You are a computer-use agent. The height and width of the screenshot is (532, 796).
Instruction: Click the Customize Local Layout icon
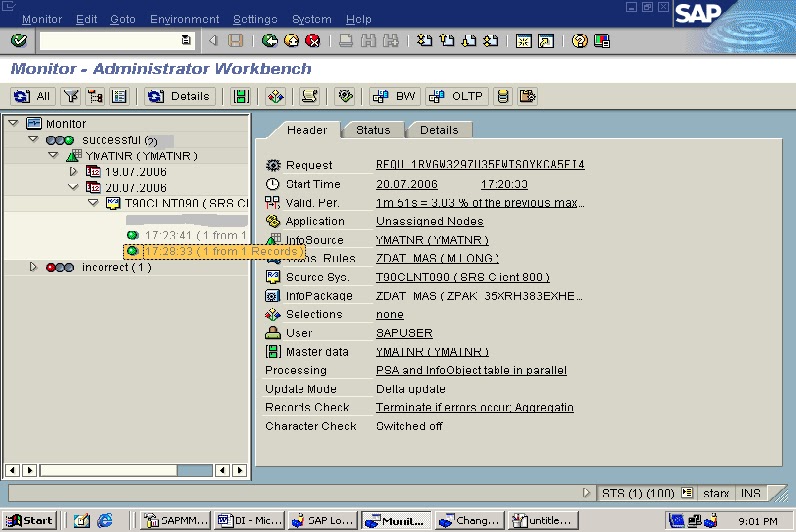point(602,41)
